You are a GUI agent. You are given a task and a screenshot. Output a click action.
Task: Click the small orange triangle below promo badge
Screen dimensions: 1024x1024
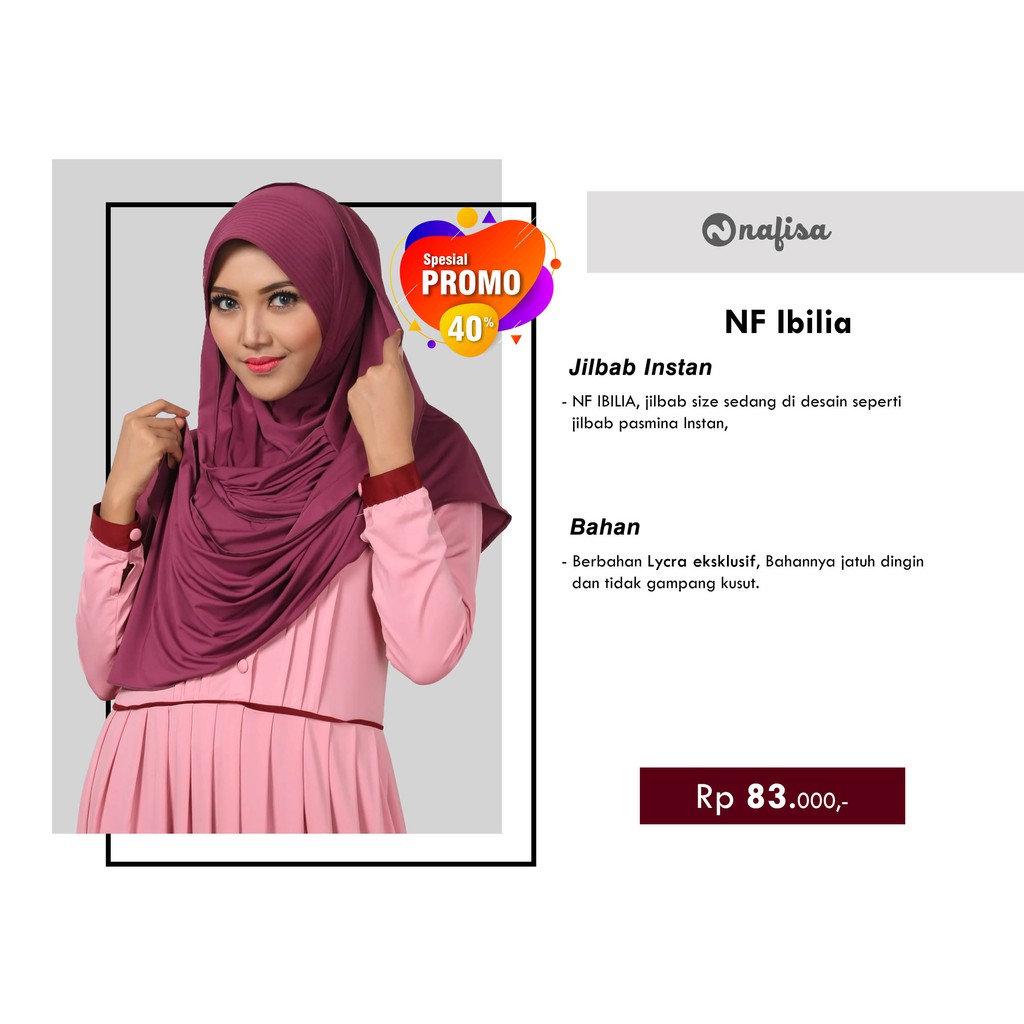[x=516, y=339]
